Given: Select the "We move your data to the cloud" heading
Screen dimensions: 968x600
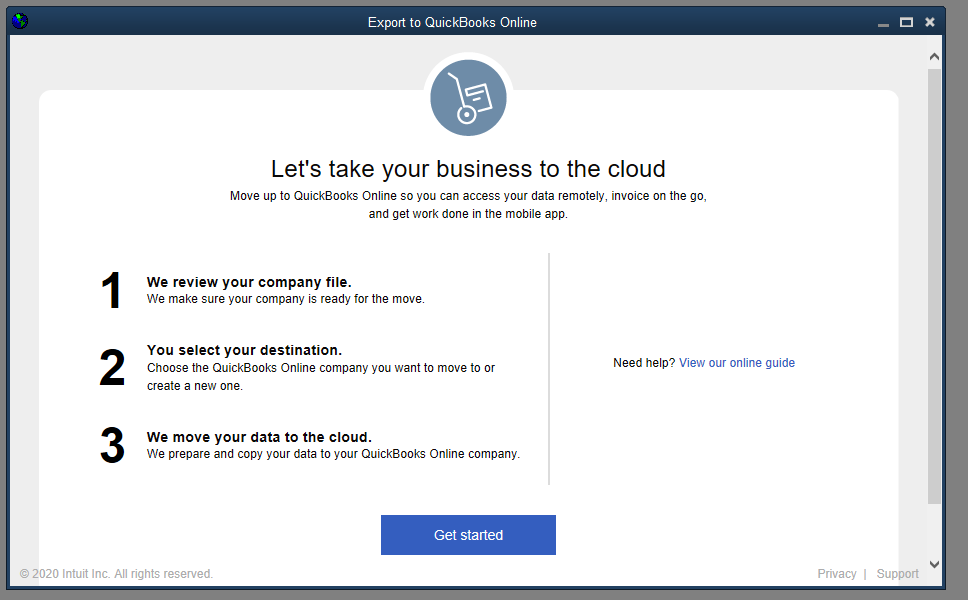Looking at the screenshot, I should pyautogui.click(x=259, y=437).
